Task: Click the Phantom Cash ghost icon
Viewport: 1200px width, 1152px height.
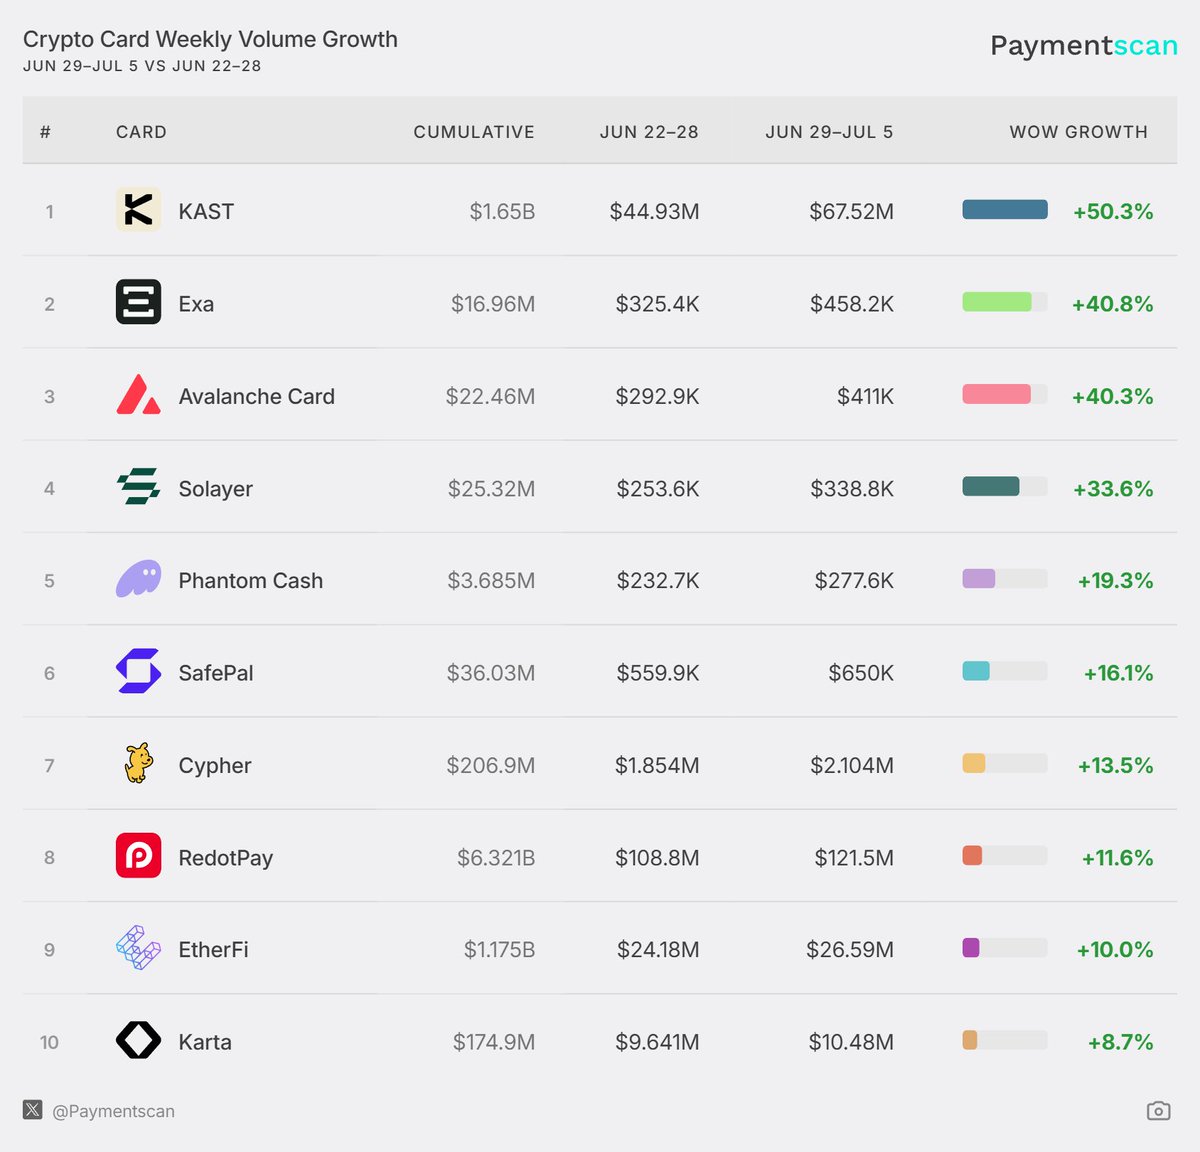Action: (138, 579)
